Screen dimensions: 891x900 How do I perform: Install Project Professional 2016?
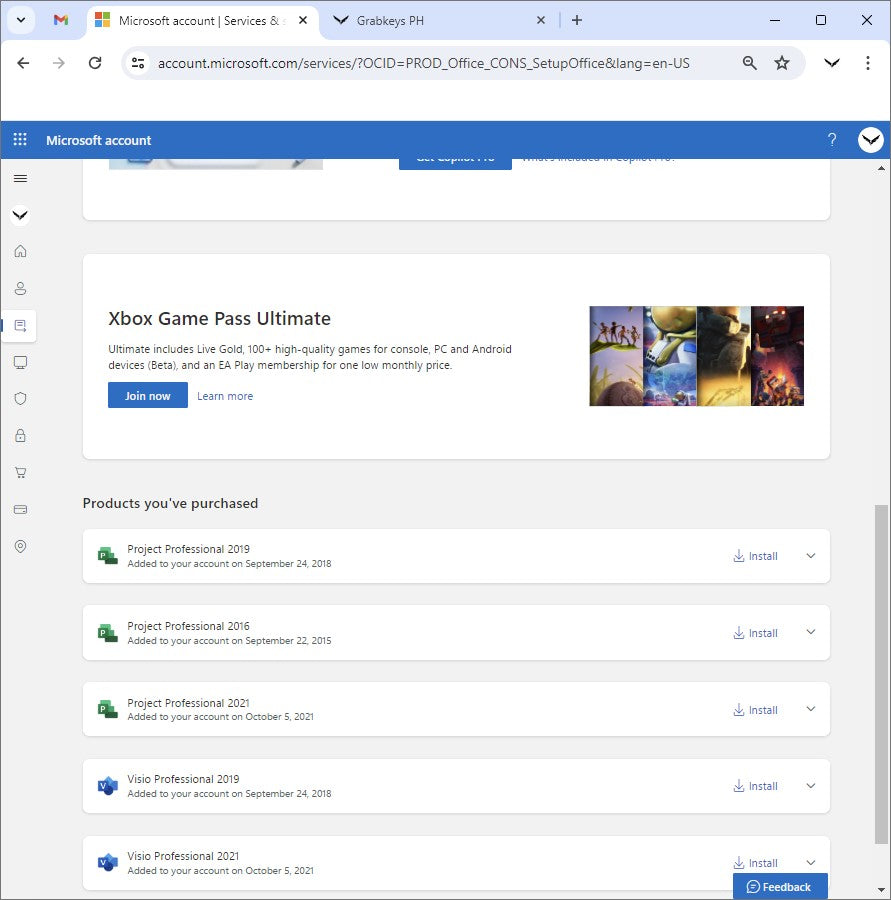coord(756,633)
